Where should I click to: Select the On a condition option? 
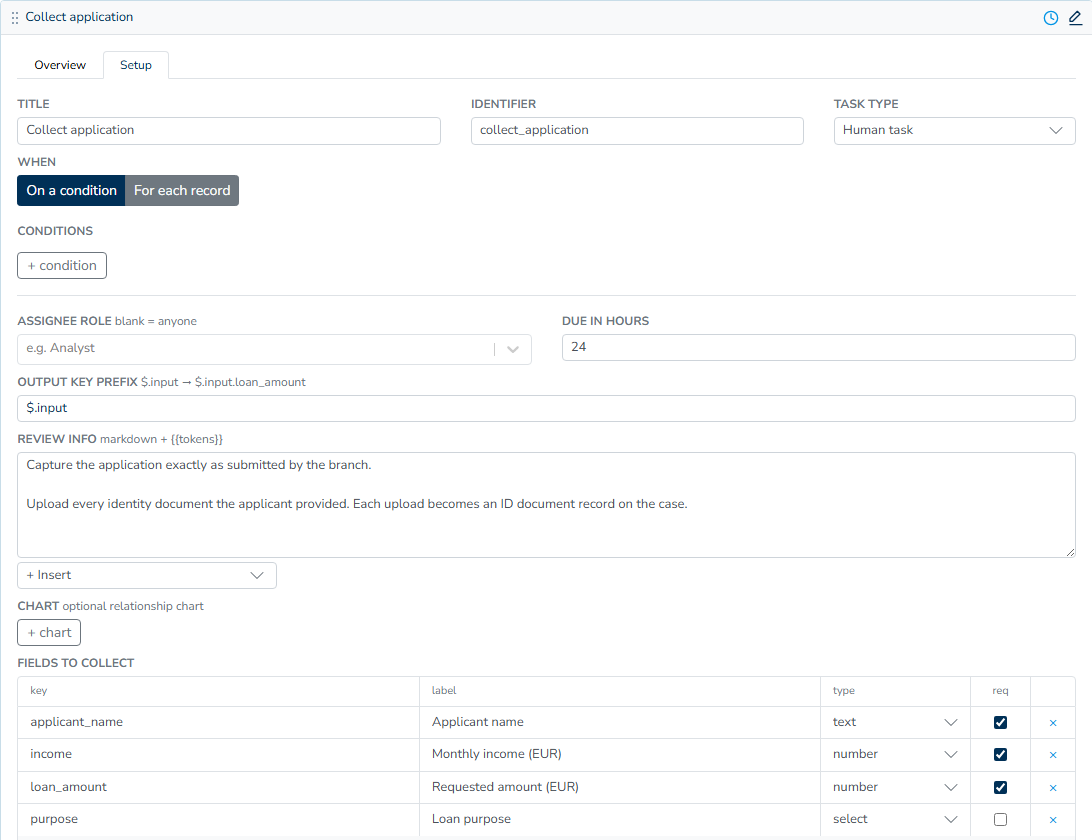71,190
